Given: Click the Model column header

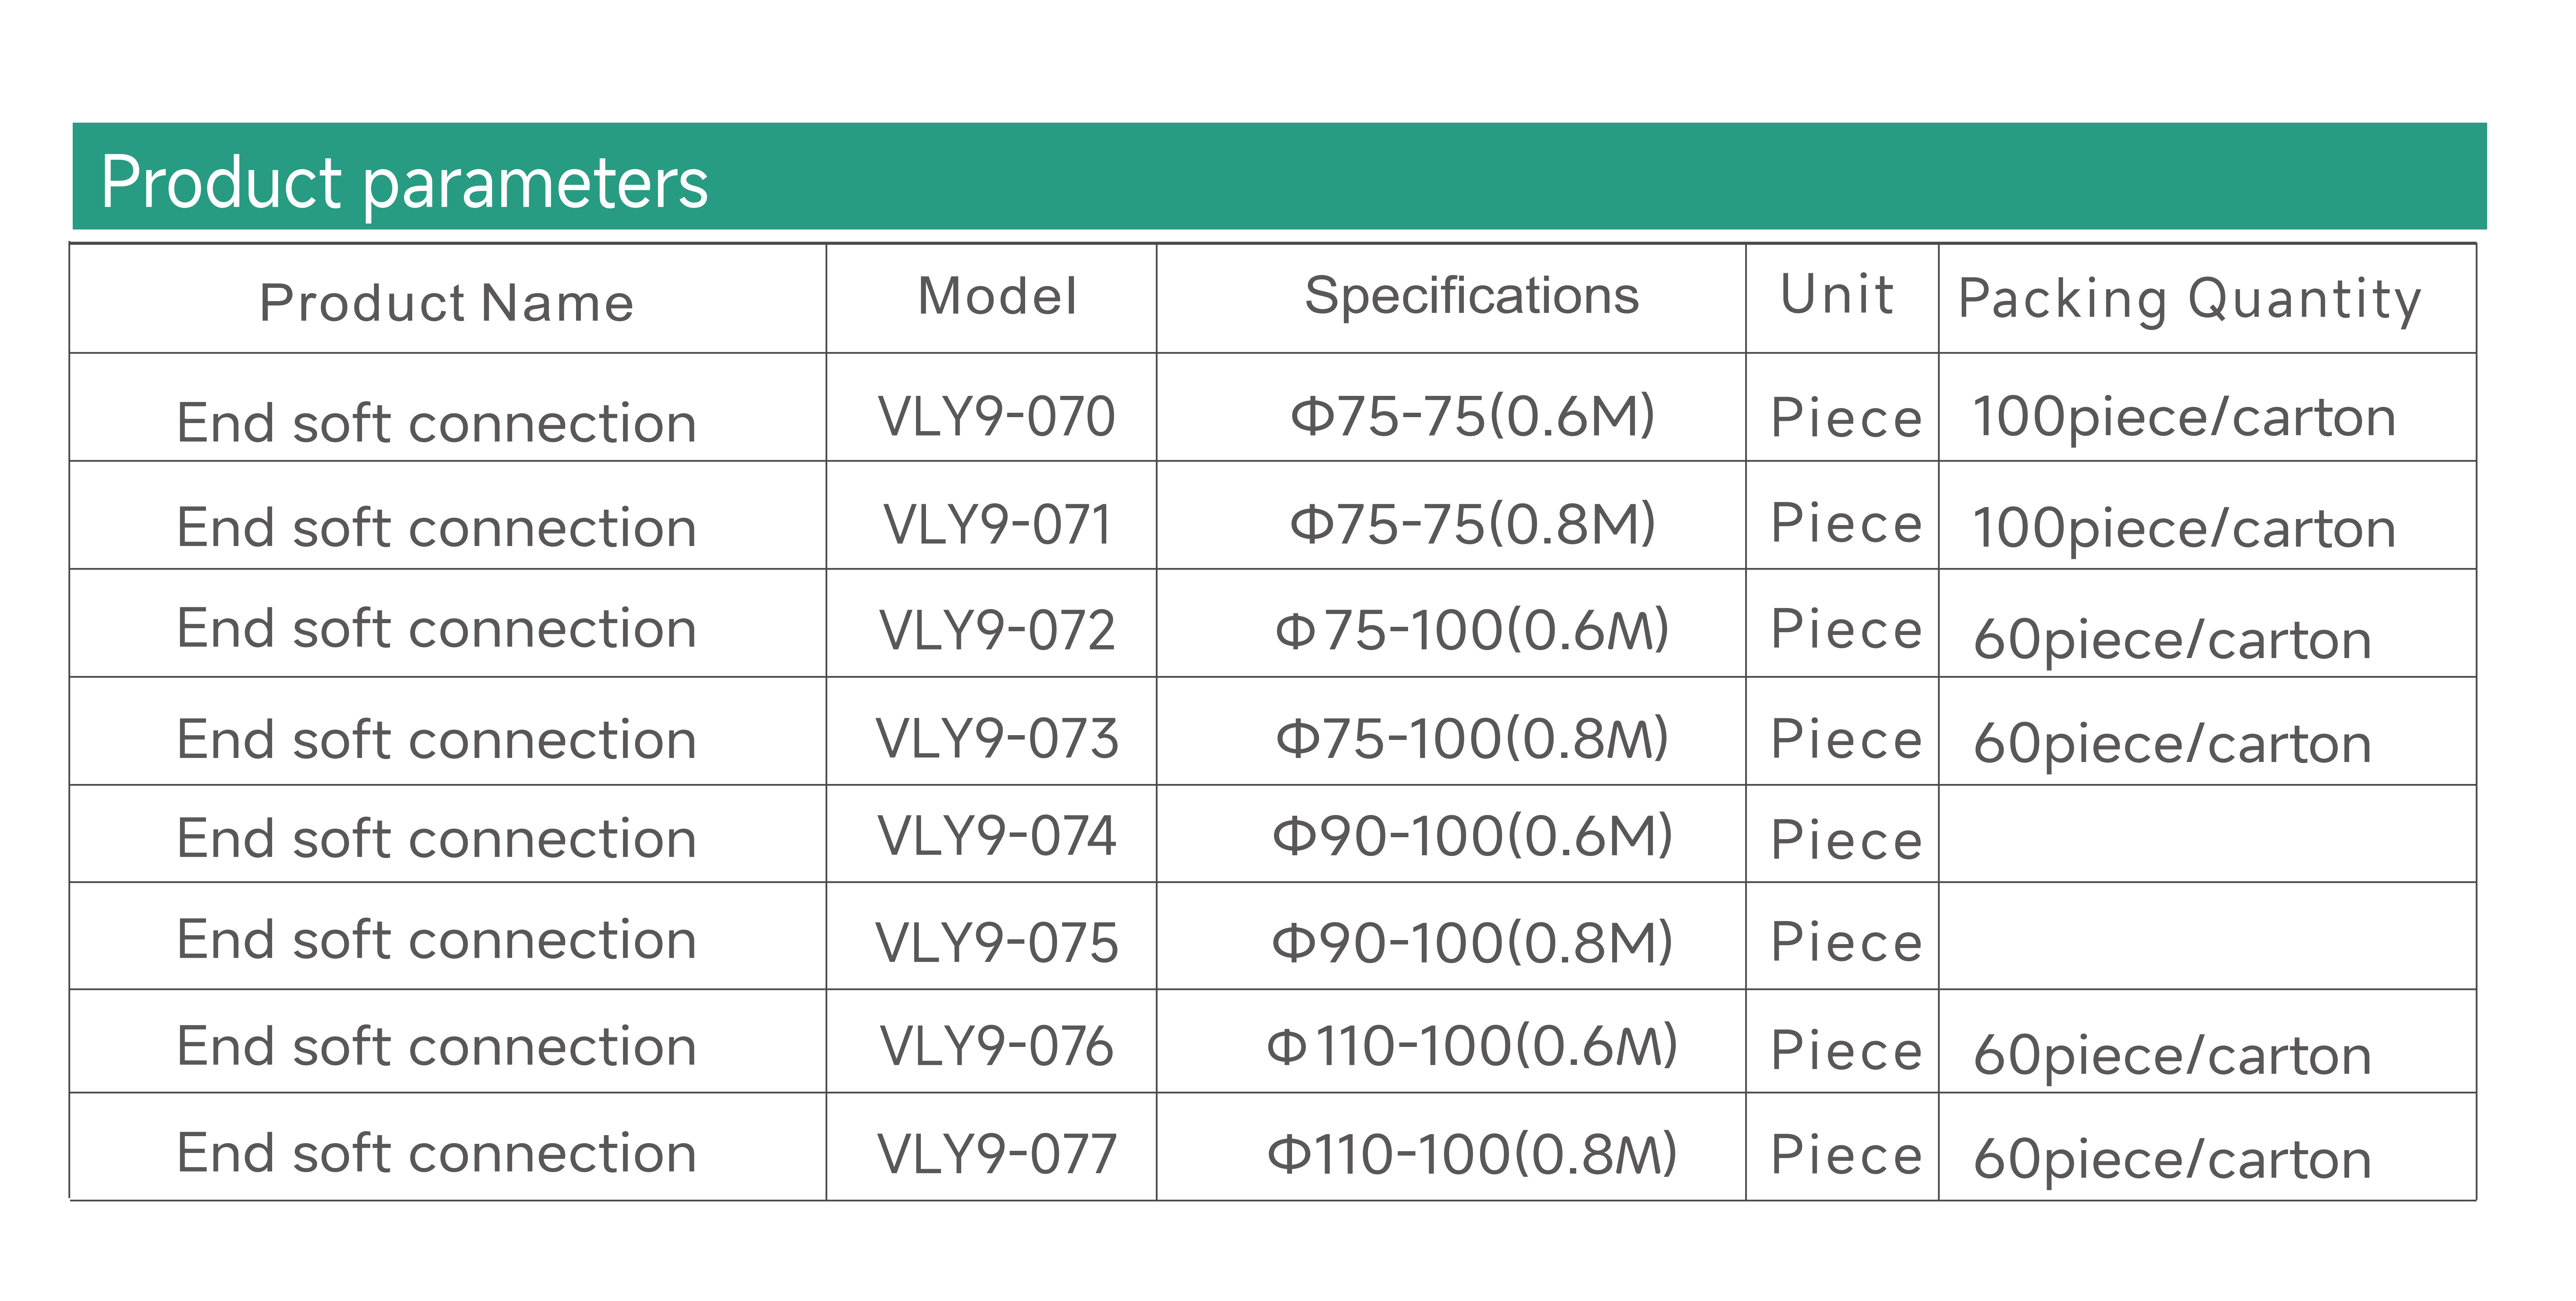Looking at the screenshot, I should coord(997,297).
